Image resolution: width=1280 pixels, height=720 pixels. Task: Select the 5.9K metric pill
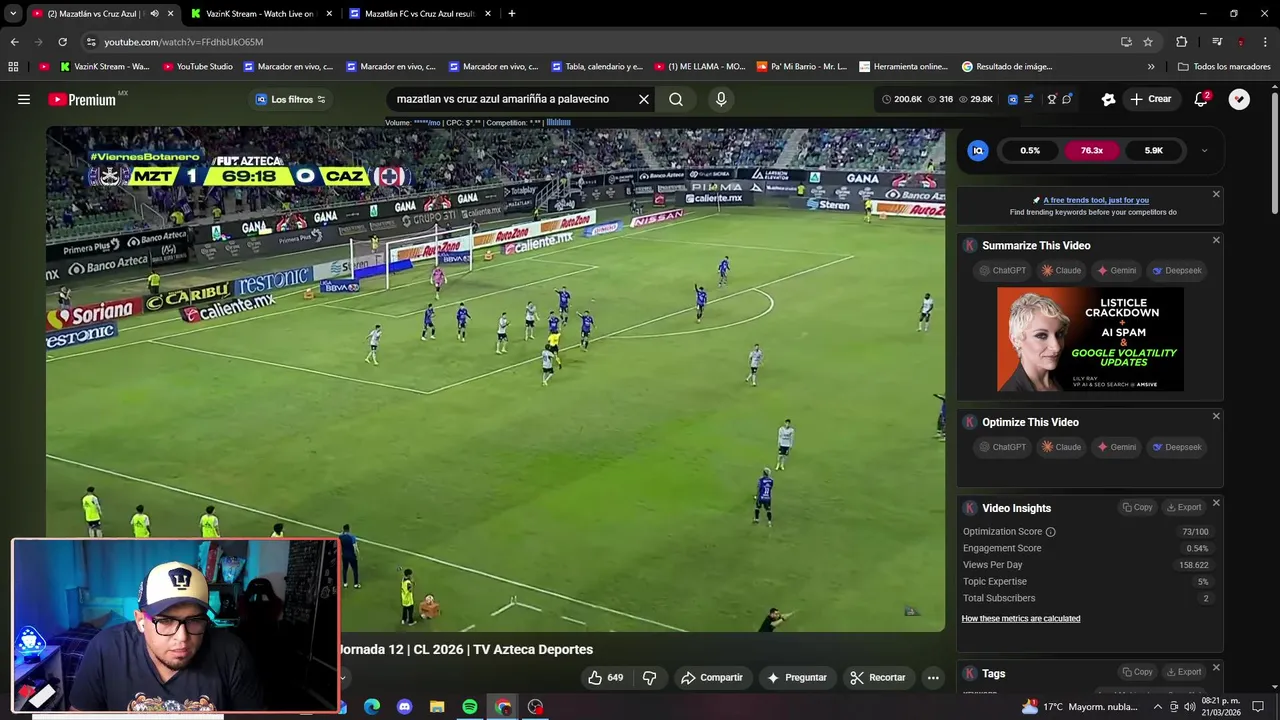[x=1153, y=150]
